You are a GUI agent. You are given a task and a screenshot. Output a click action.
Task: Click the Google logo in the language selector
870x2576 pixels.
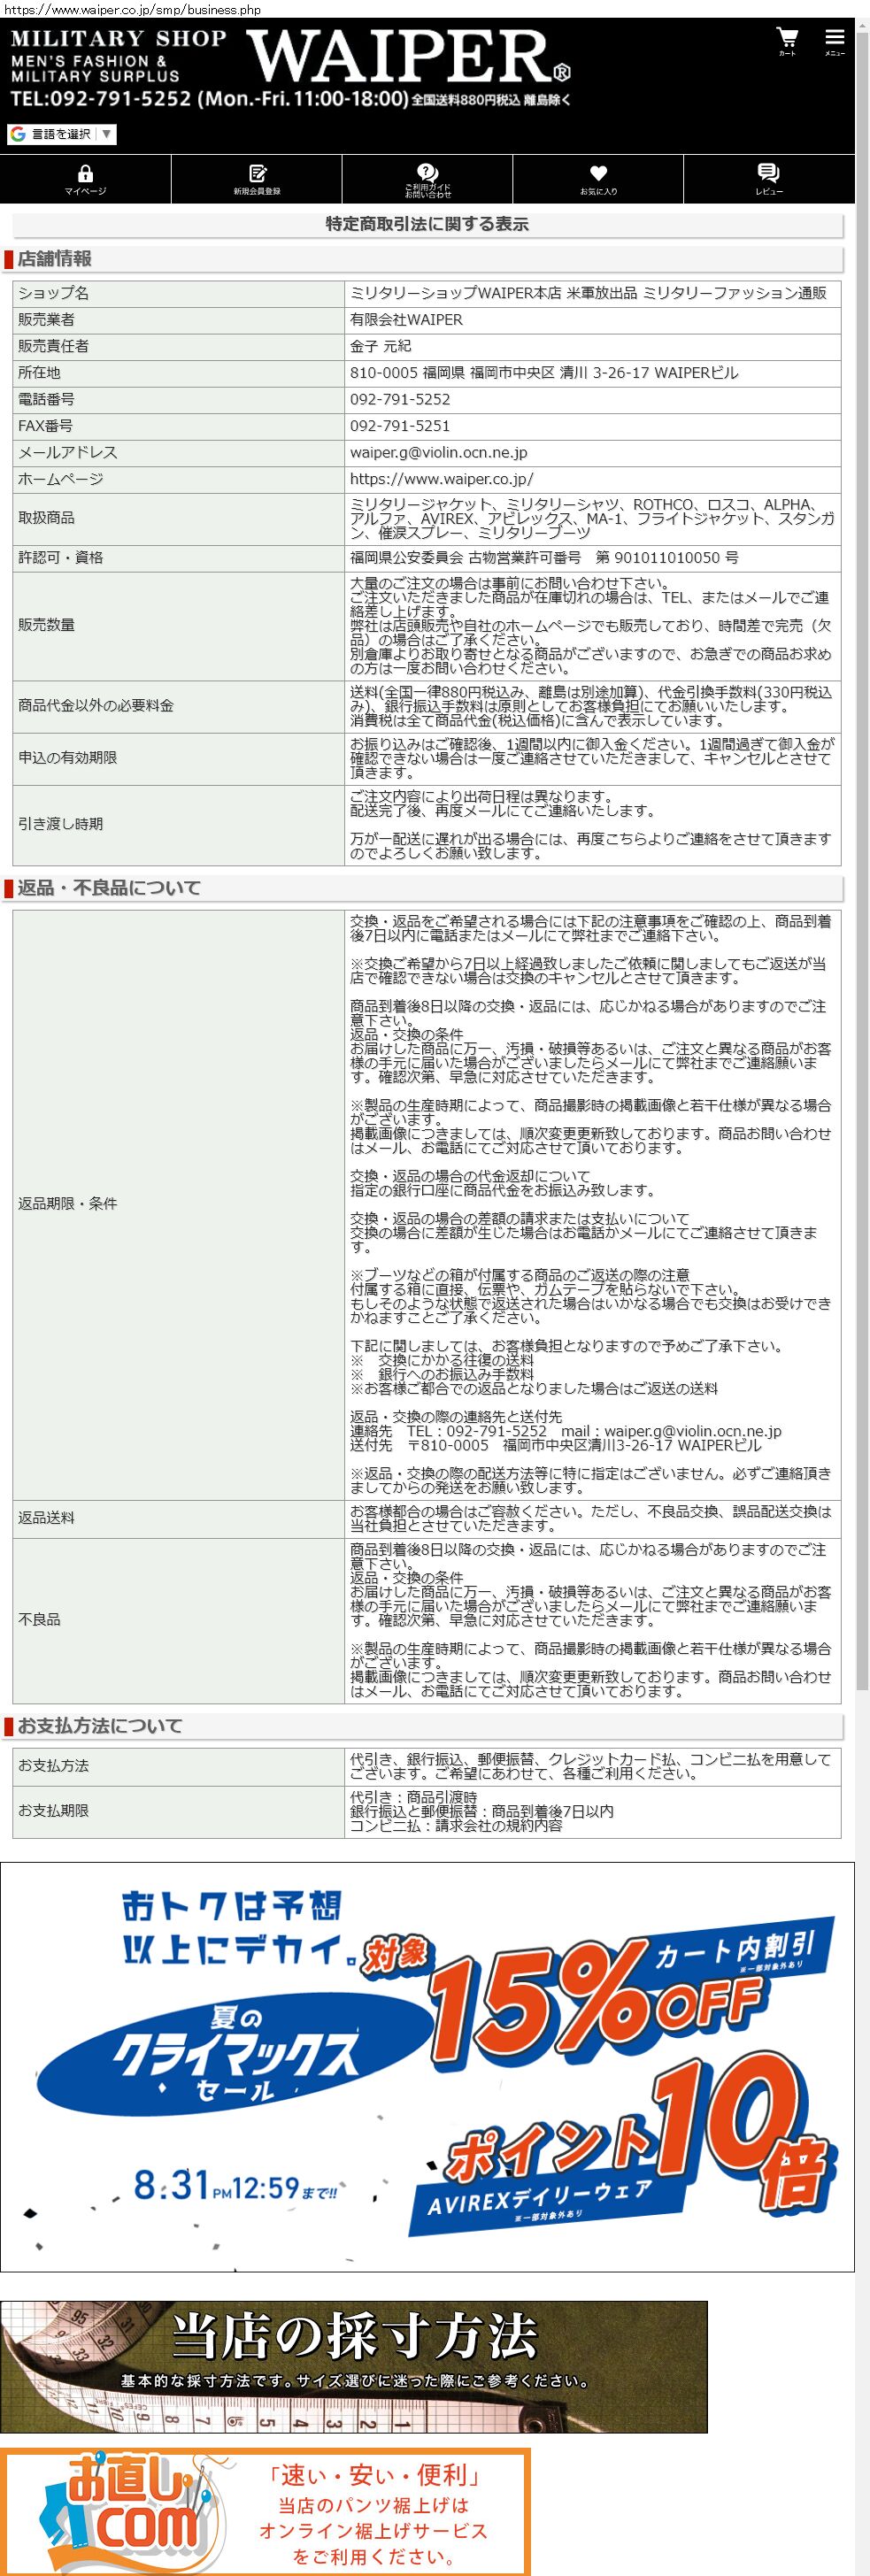point(18,134)
